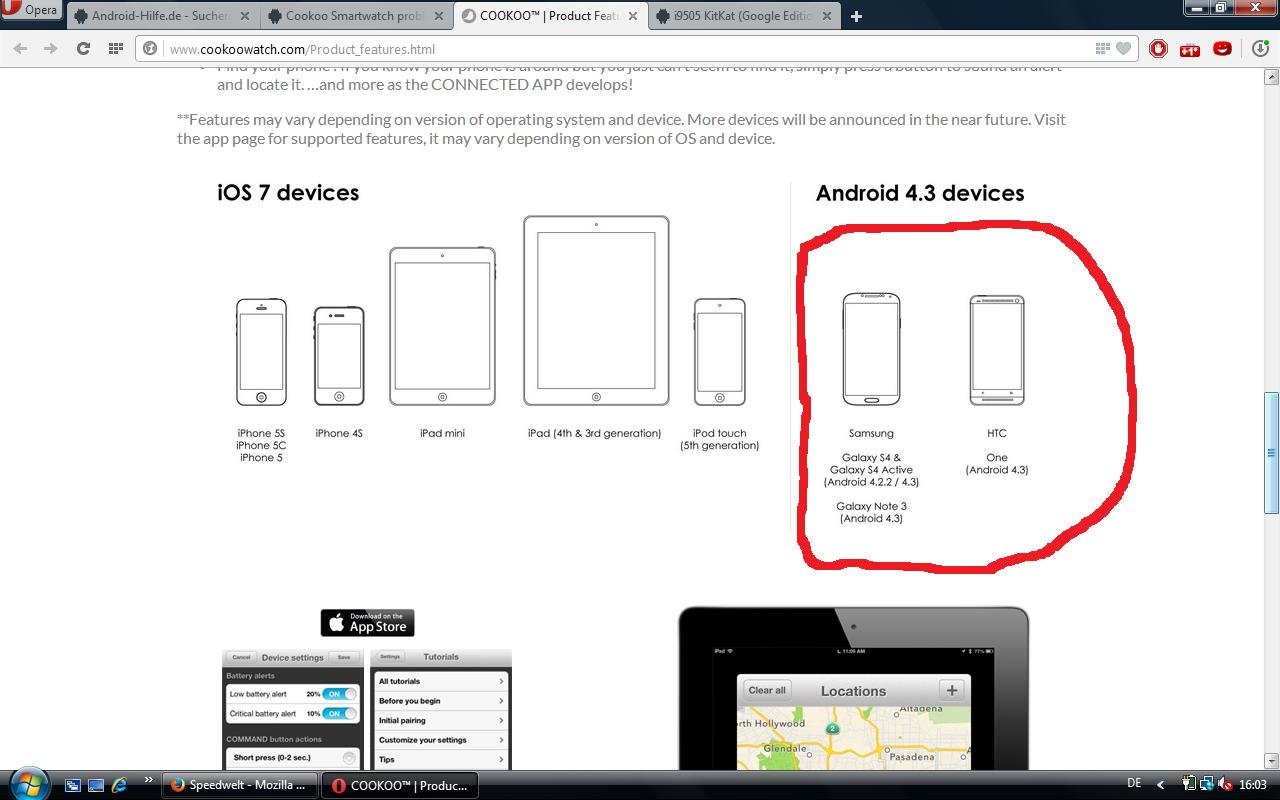
Task: Select the Short press radio option
Action: coord(349,758)
